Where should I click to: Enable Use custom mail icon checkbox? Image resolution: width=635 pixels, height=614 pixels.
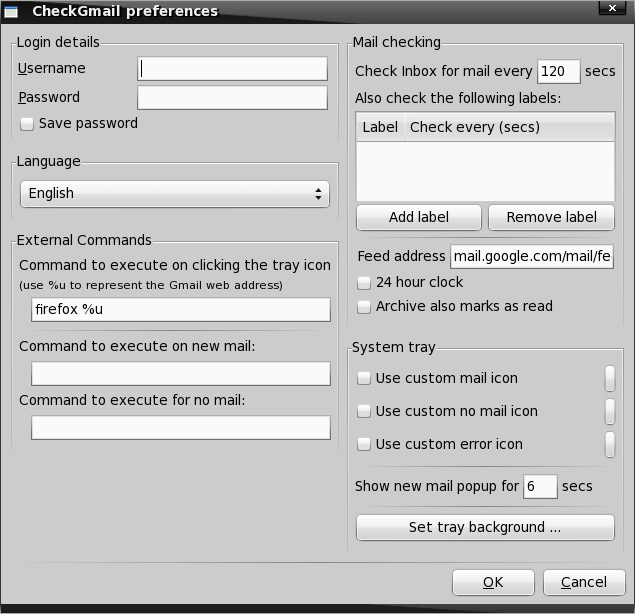click(x=365, y=379)
